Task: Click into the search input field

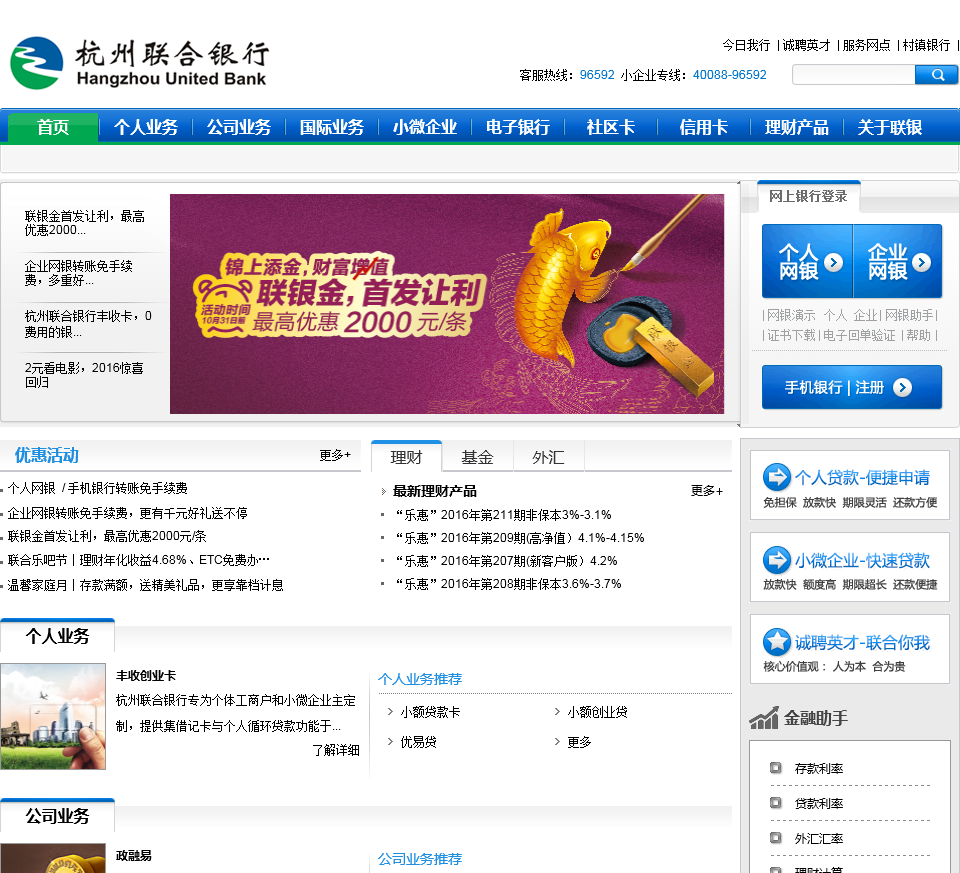Action: click(853, 75)
